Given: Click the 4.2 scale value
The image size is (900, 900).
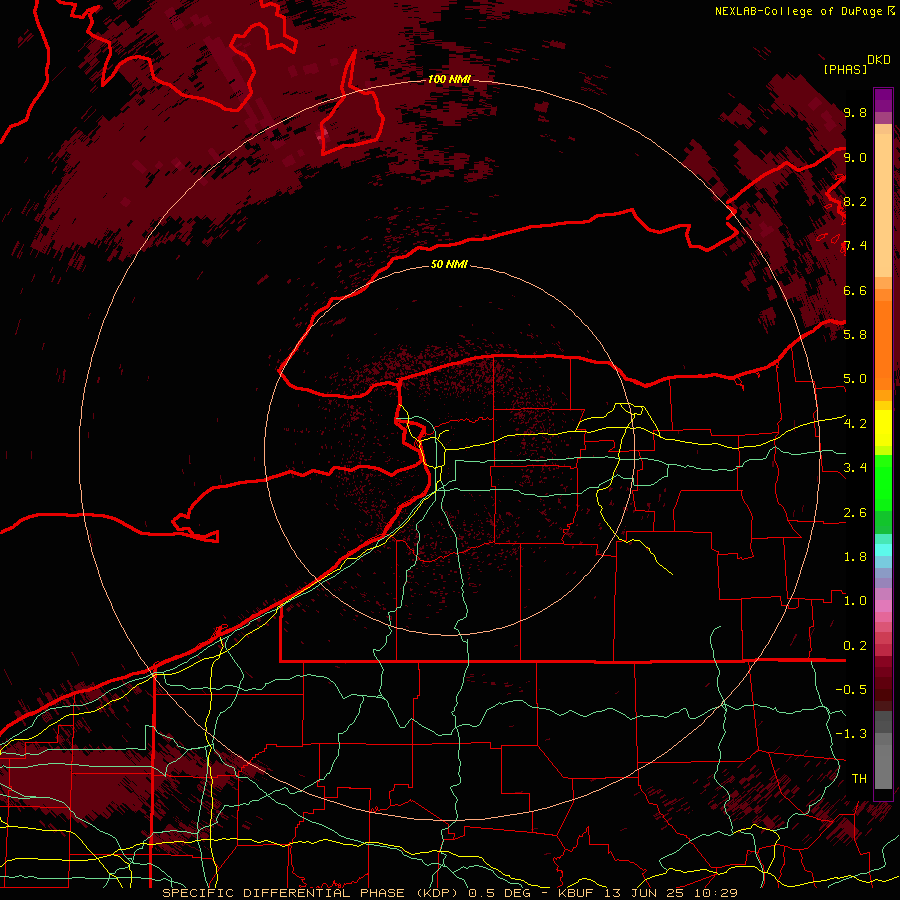Looking at the screenshot, I should pyautogui.click(x=855, y=424).
